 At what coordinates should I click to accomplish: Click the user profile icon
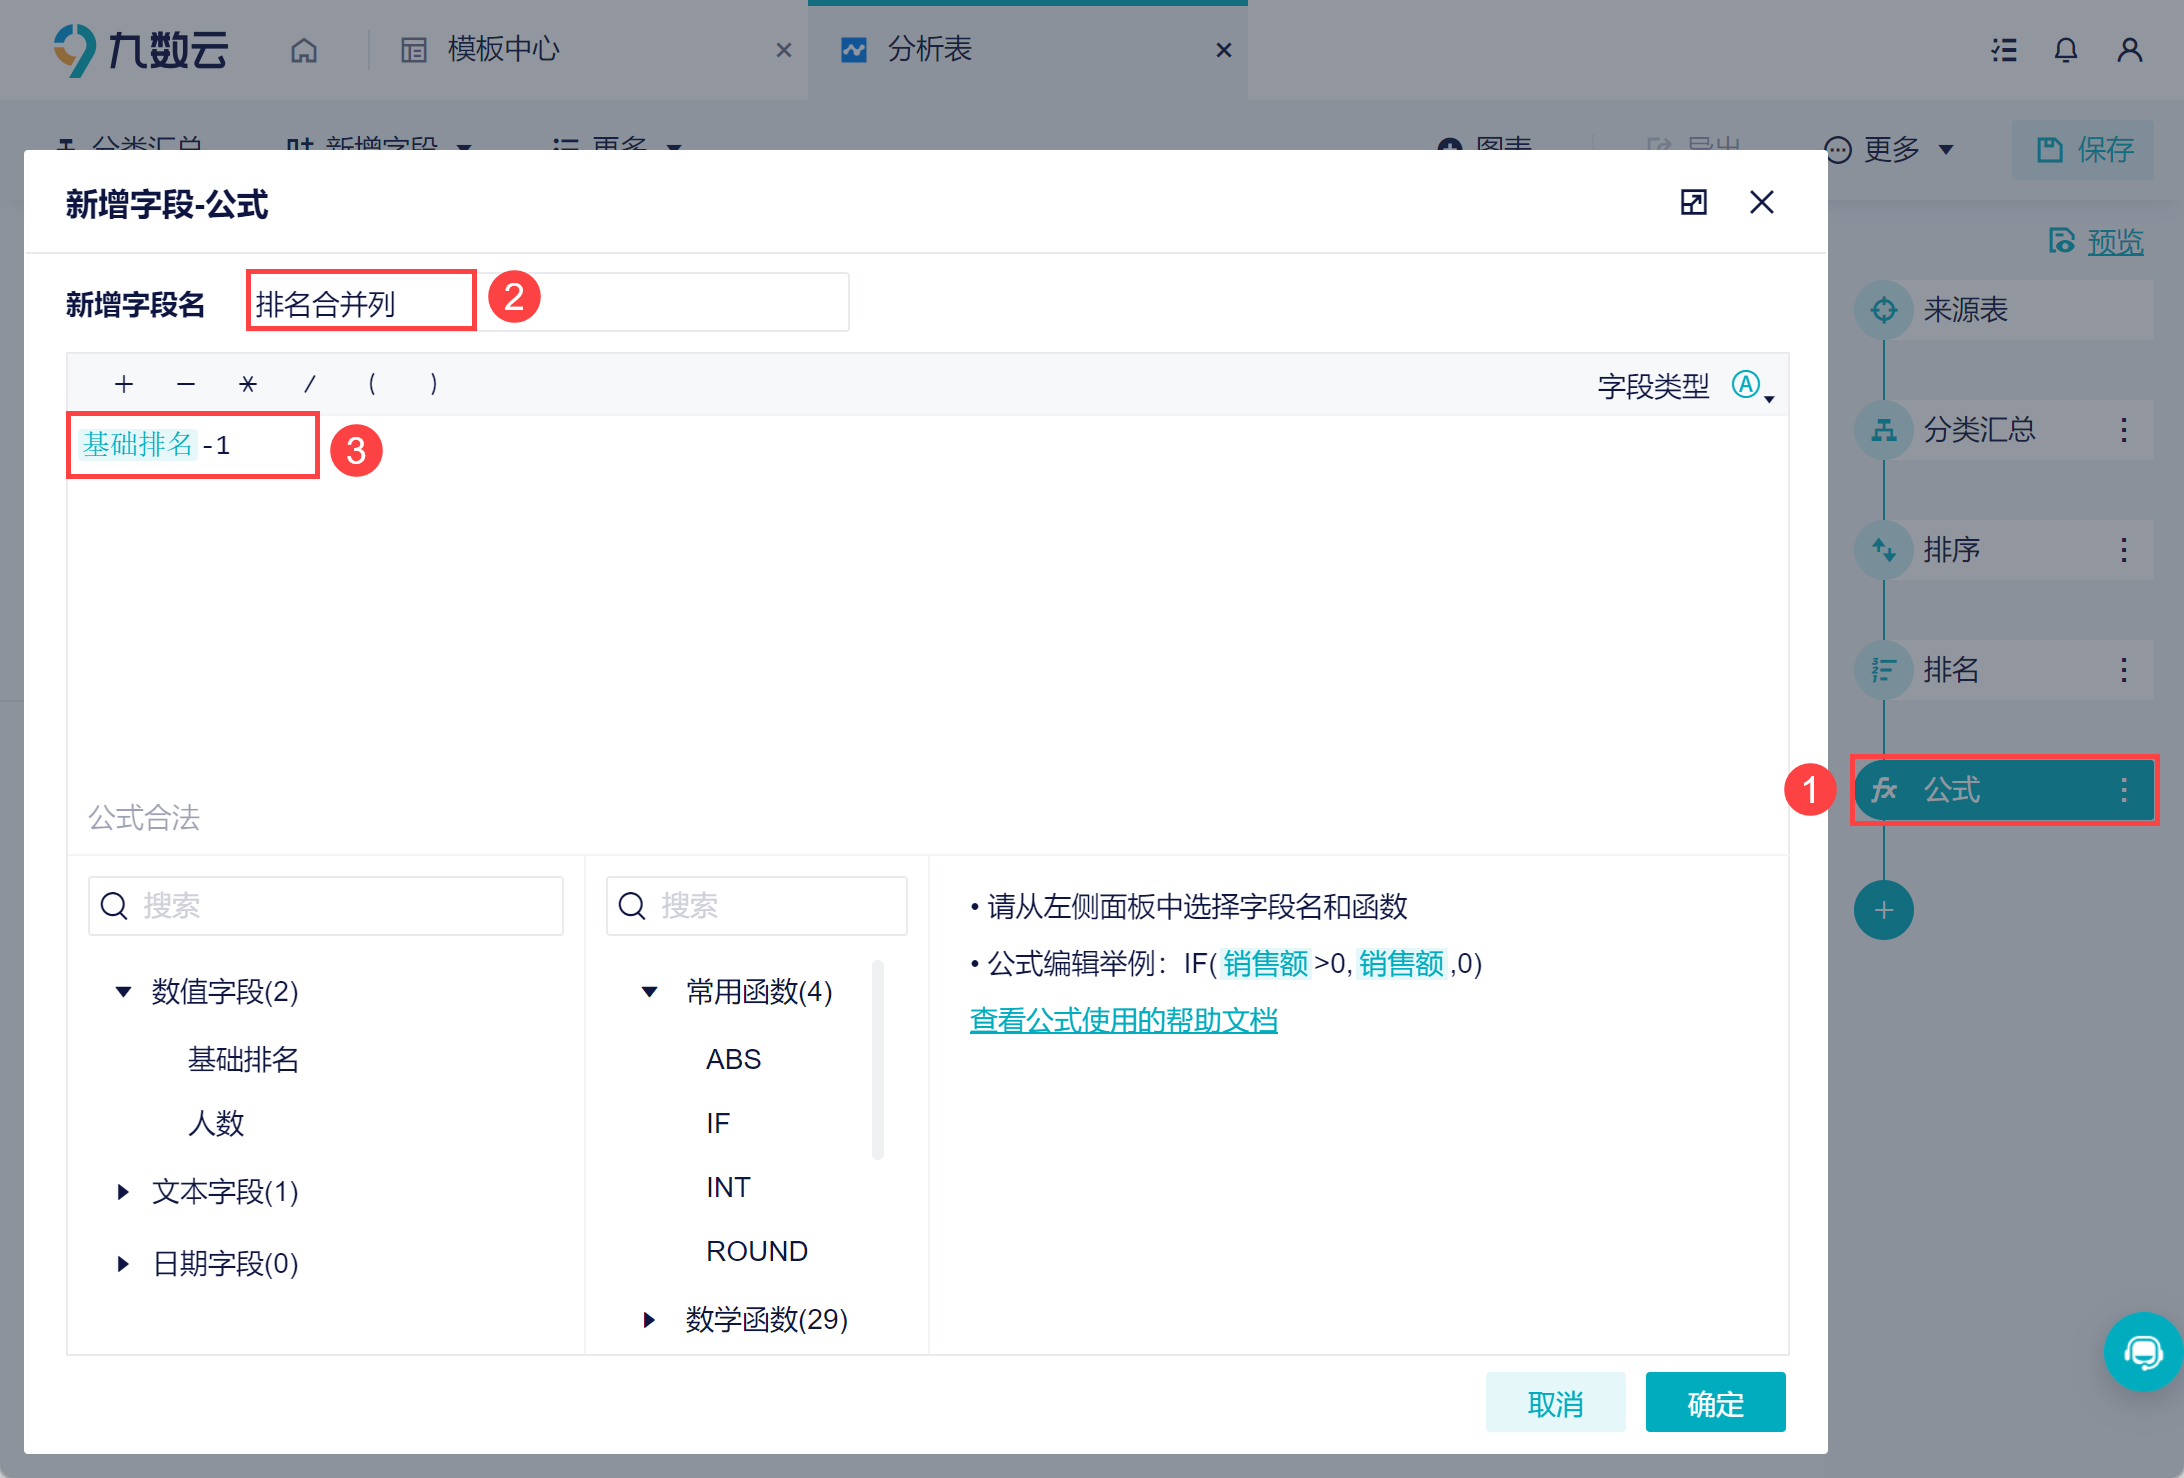pyautogui.click(x=2129, y=50)
